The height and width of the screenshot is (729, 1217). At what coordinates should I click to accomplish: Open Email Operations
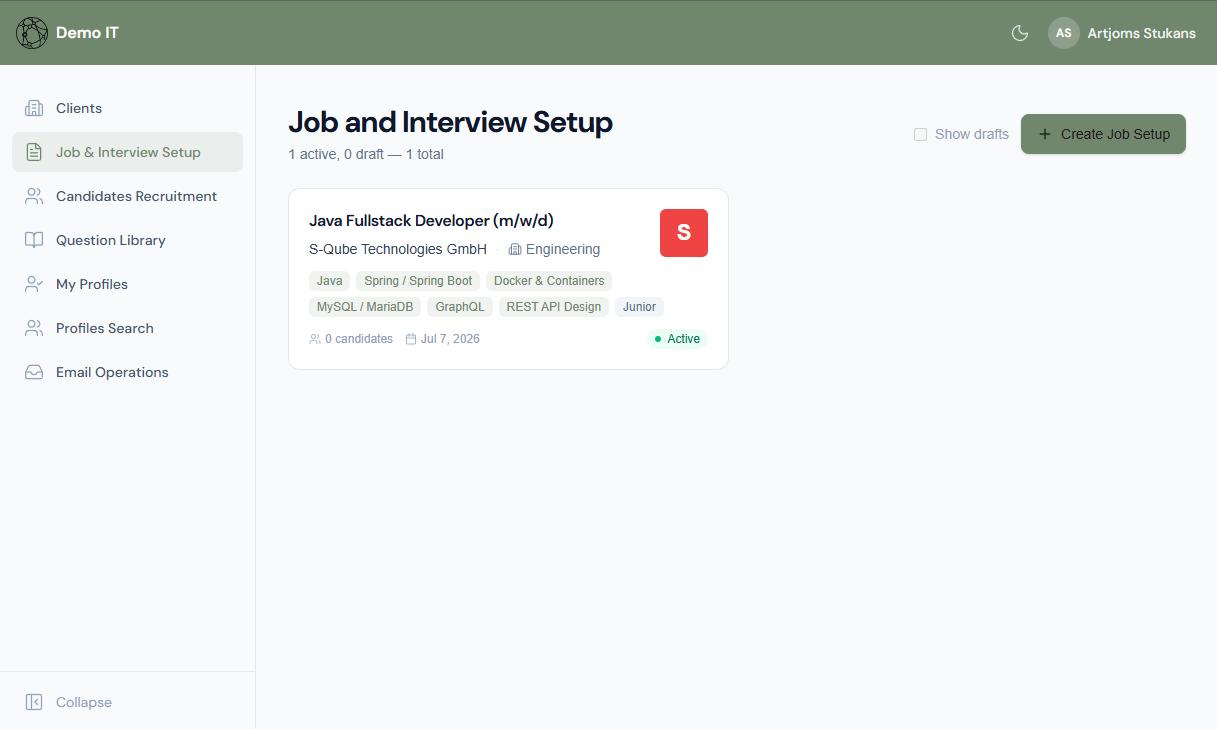[x=127, y=372]
